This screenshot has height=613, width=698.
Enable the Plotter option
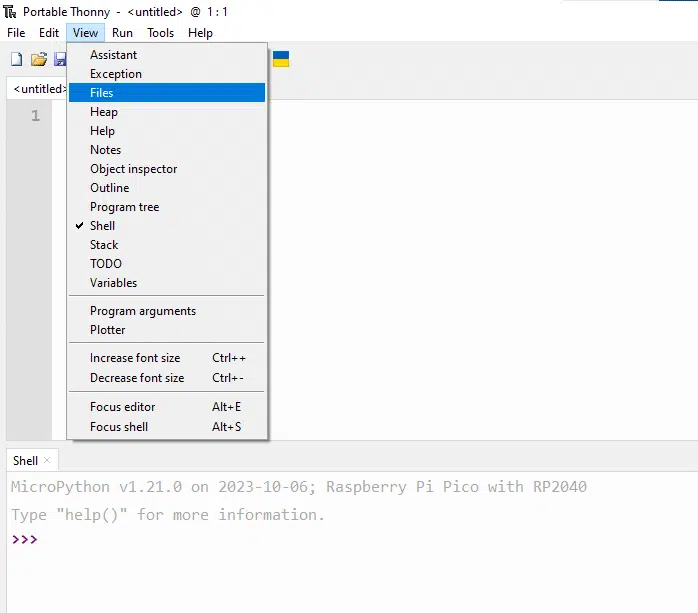167,330
